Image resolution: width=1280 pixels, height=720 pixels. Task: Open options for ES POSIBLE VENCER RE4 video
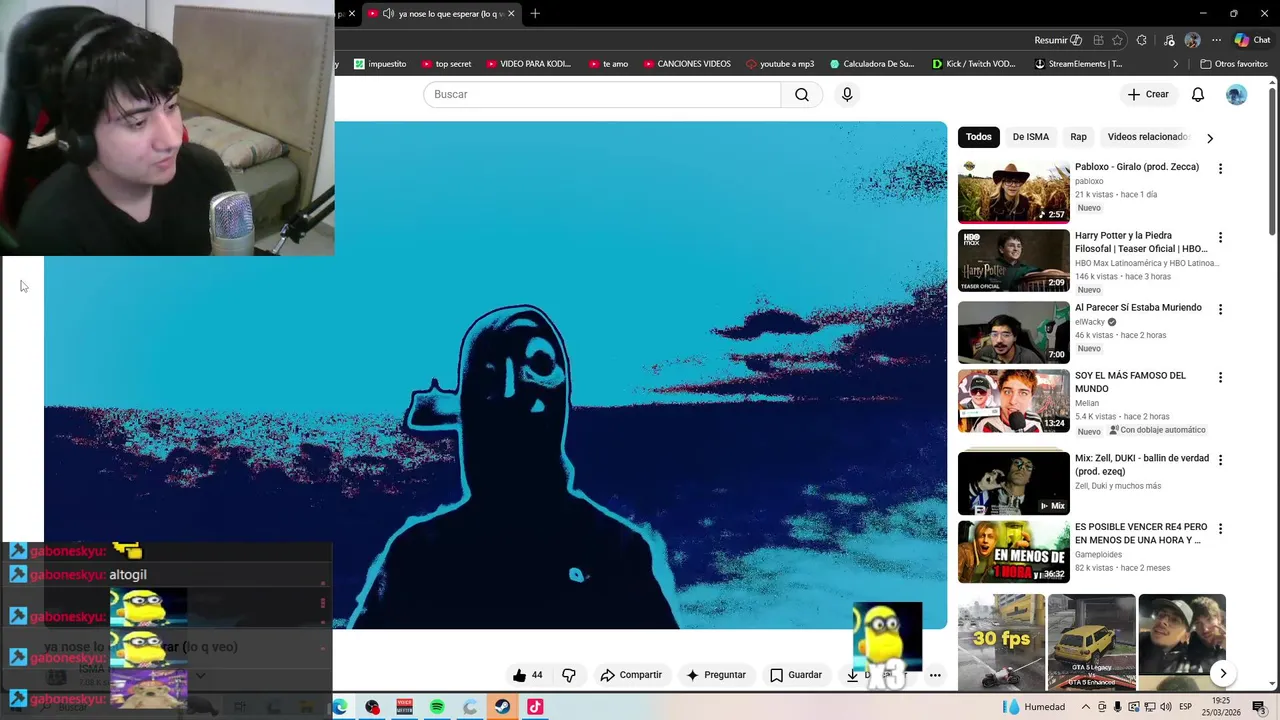1220,529
